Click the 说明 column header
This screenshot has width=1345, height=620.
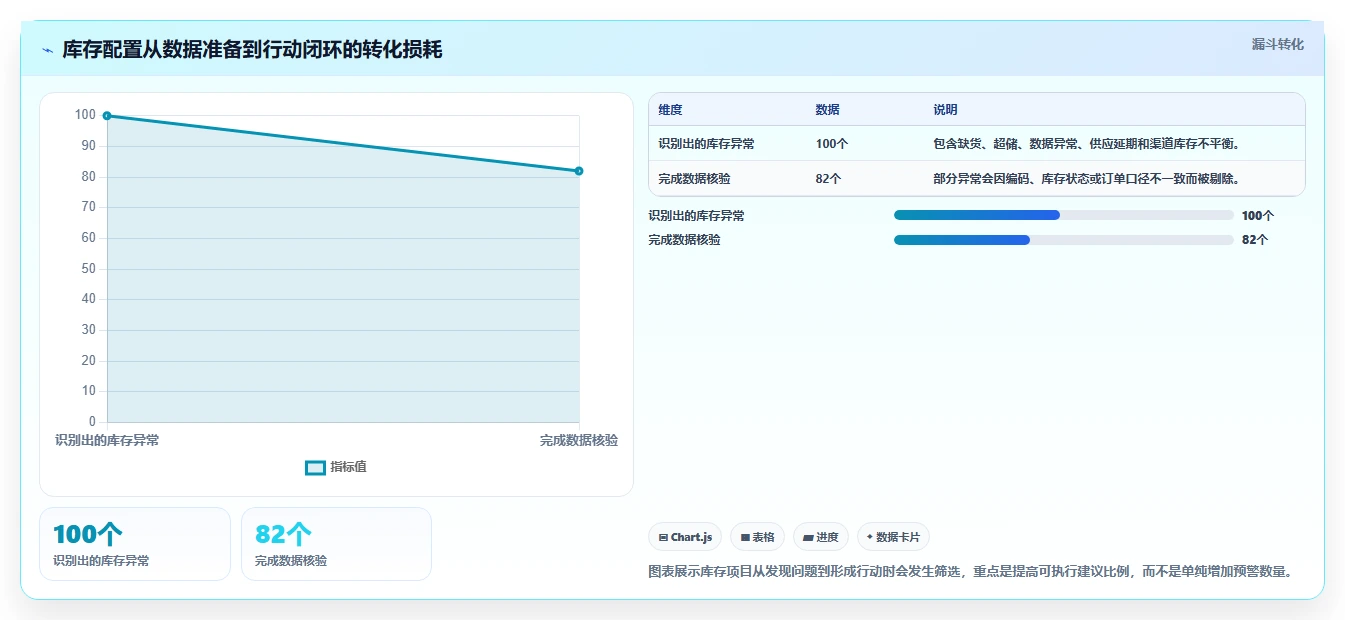click(x=945, y=110)
